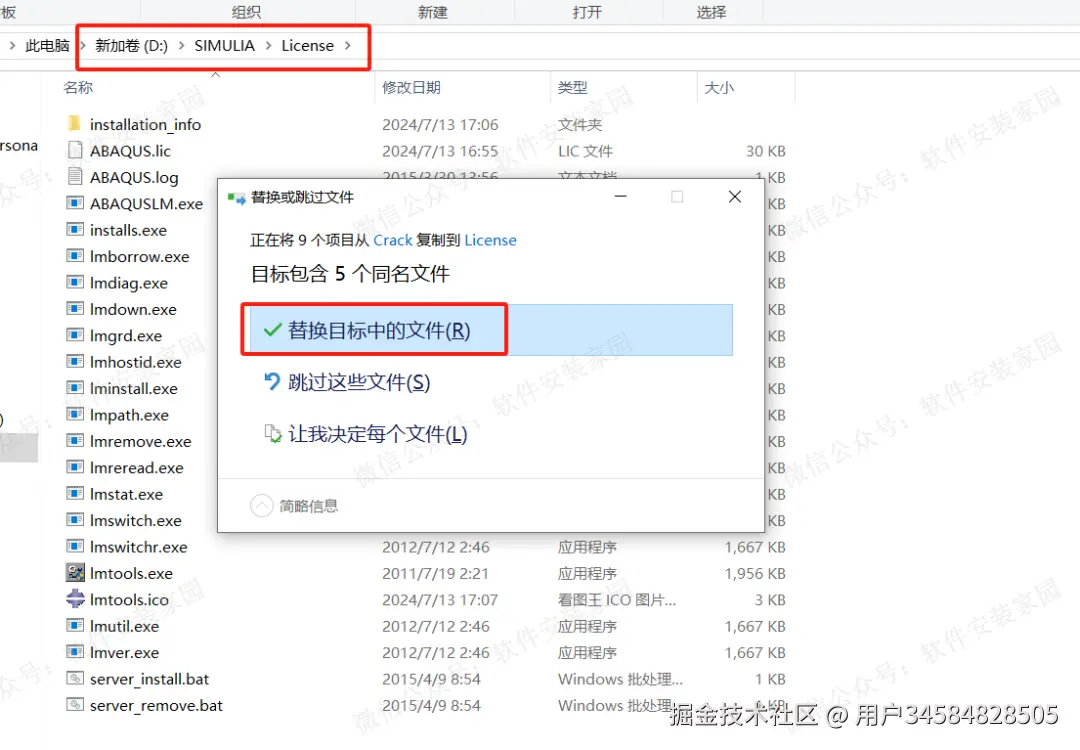
Task: Open the 打开 ribbon group
Action: point(587,12)
